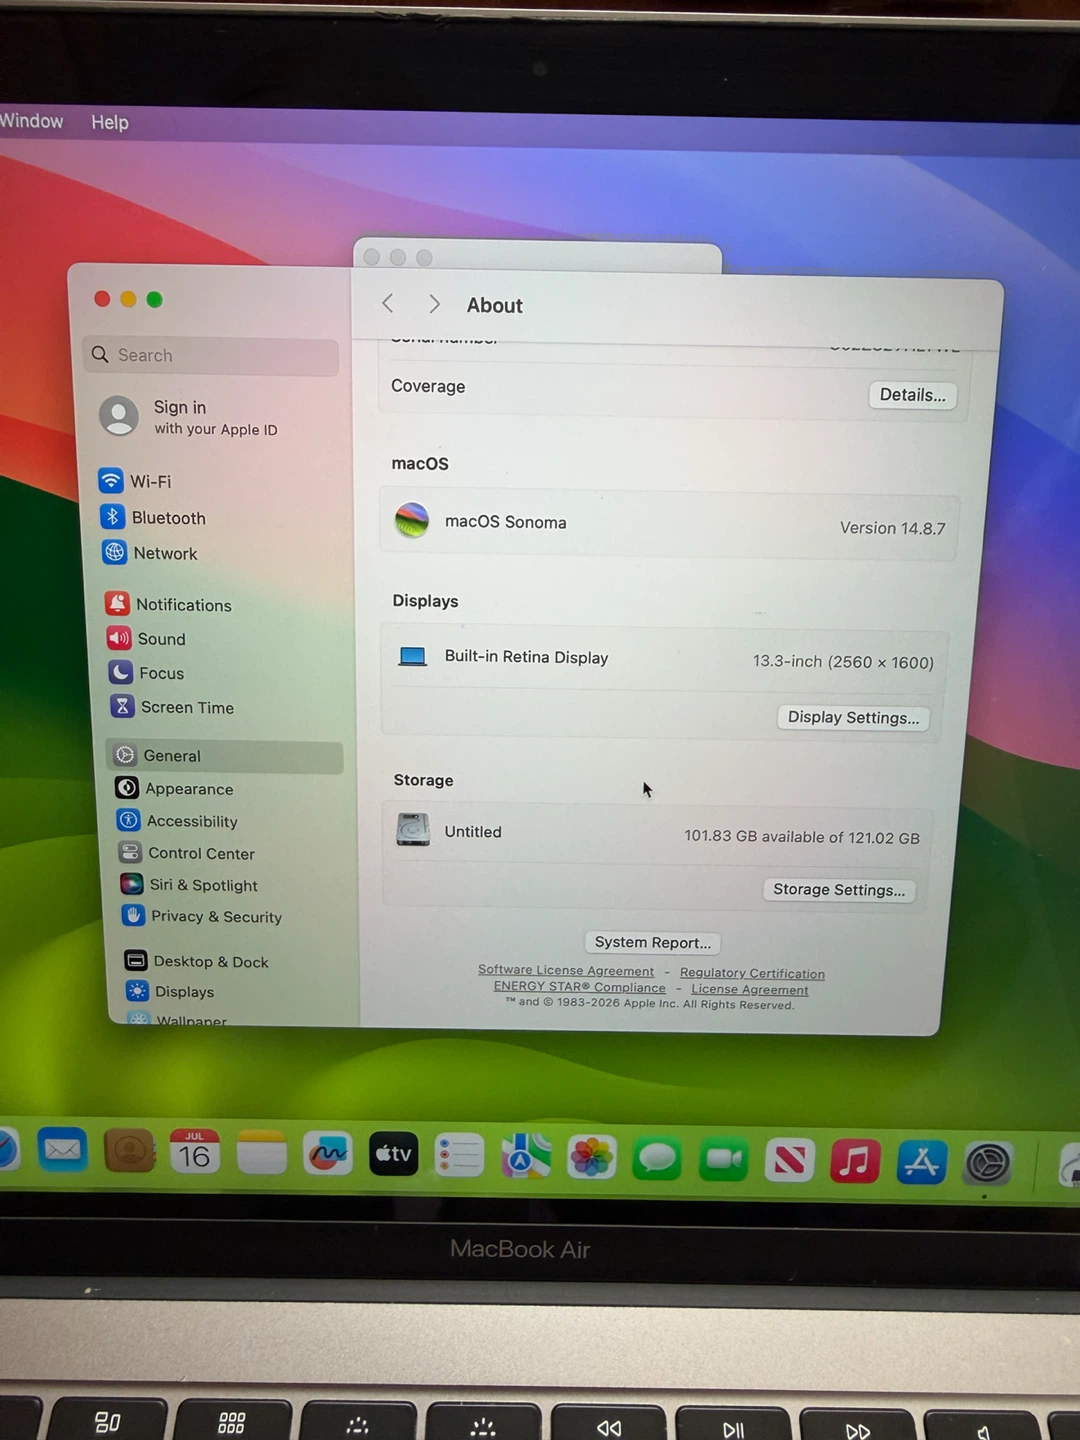Open Storage Settings button
This screenshot has height=1440, width=1080.
(838, 890)
